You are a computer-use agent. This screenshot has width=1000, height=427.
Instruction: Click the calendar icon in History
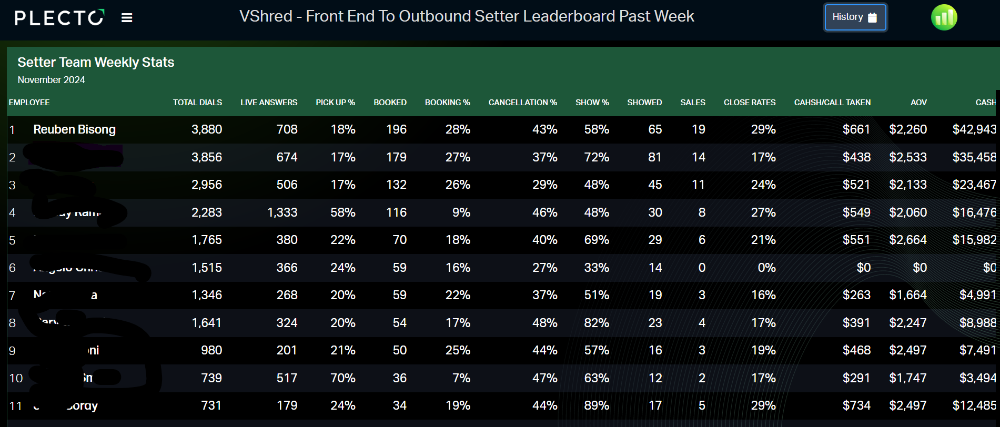tap(872, 18)
